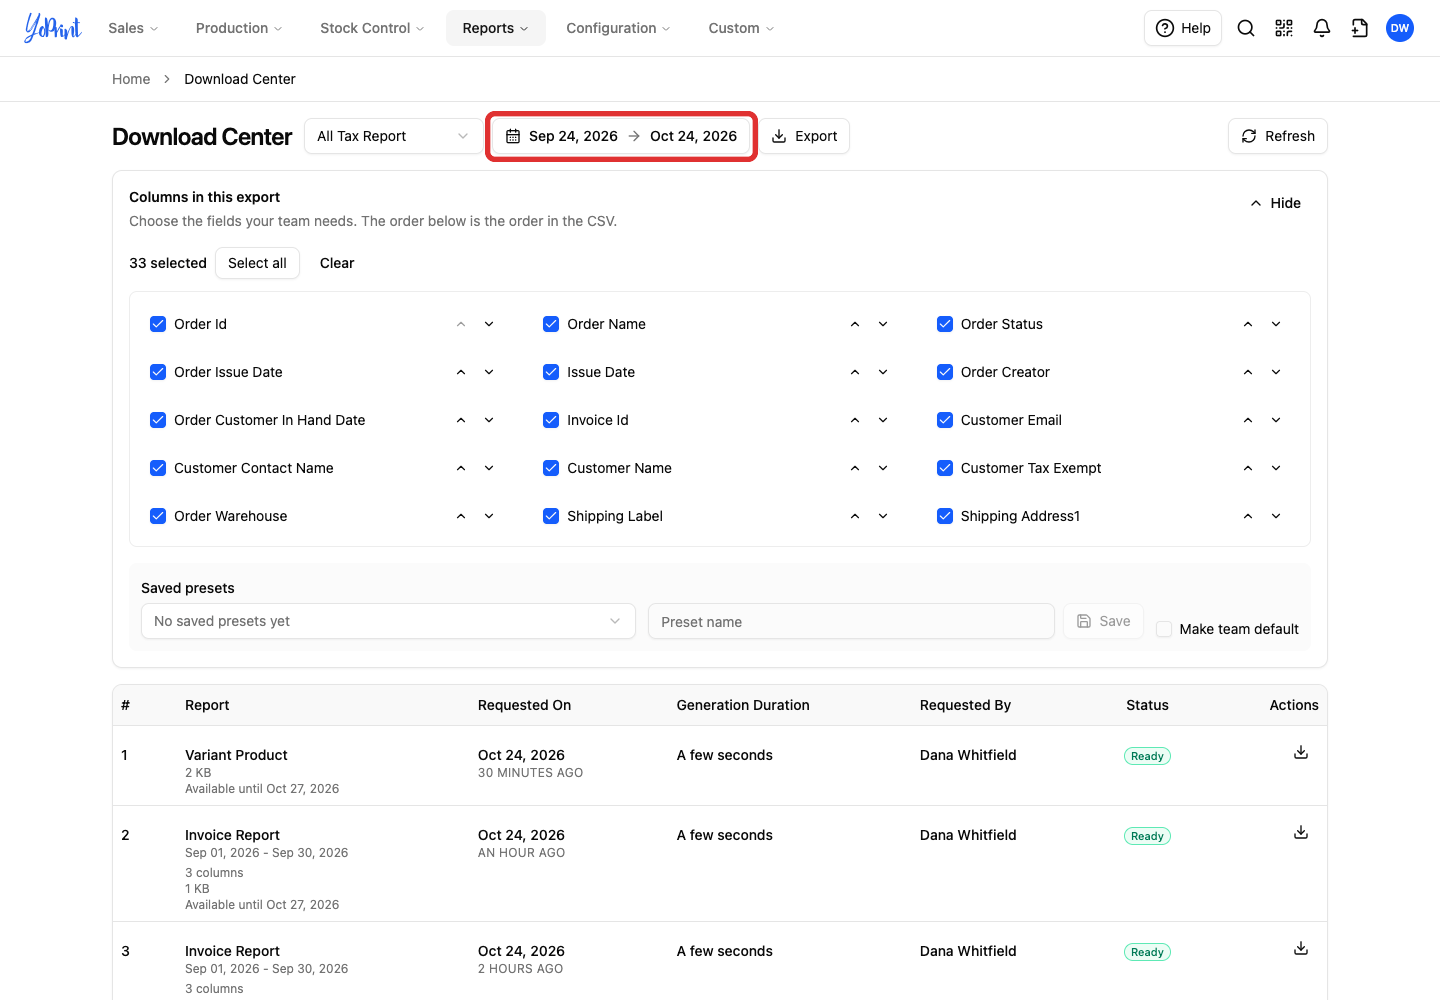Click the YoPrint logo
Viewport: 1440px width, 1000px height.
[x=53, y=28]
